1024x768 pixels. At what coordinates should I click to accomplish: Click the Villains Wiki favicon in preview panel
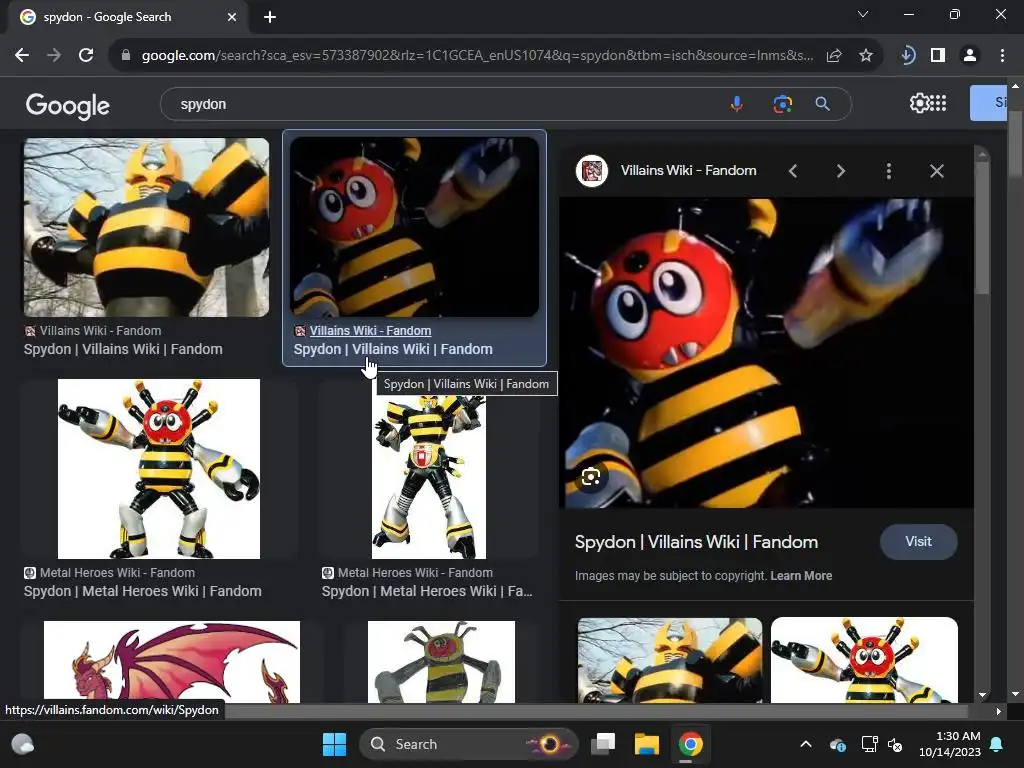[x=592, y=171]
